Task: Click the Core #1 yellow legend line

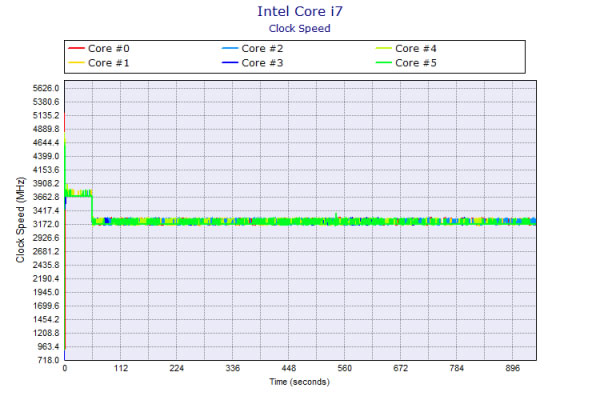Action: 76,62
